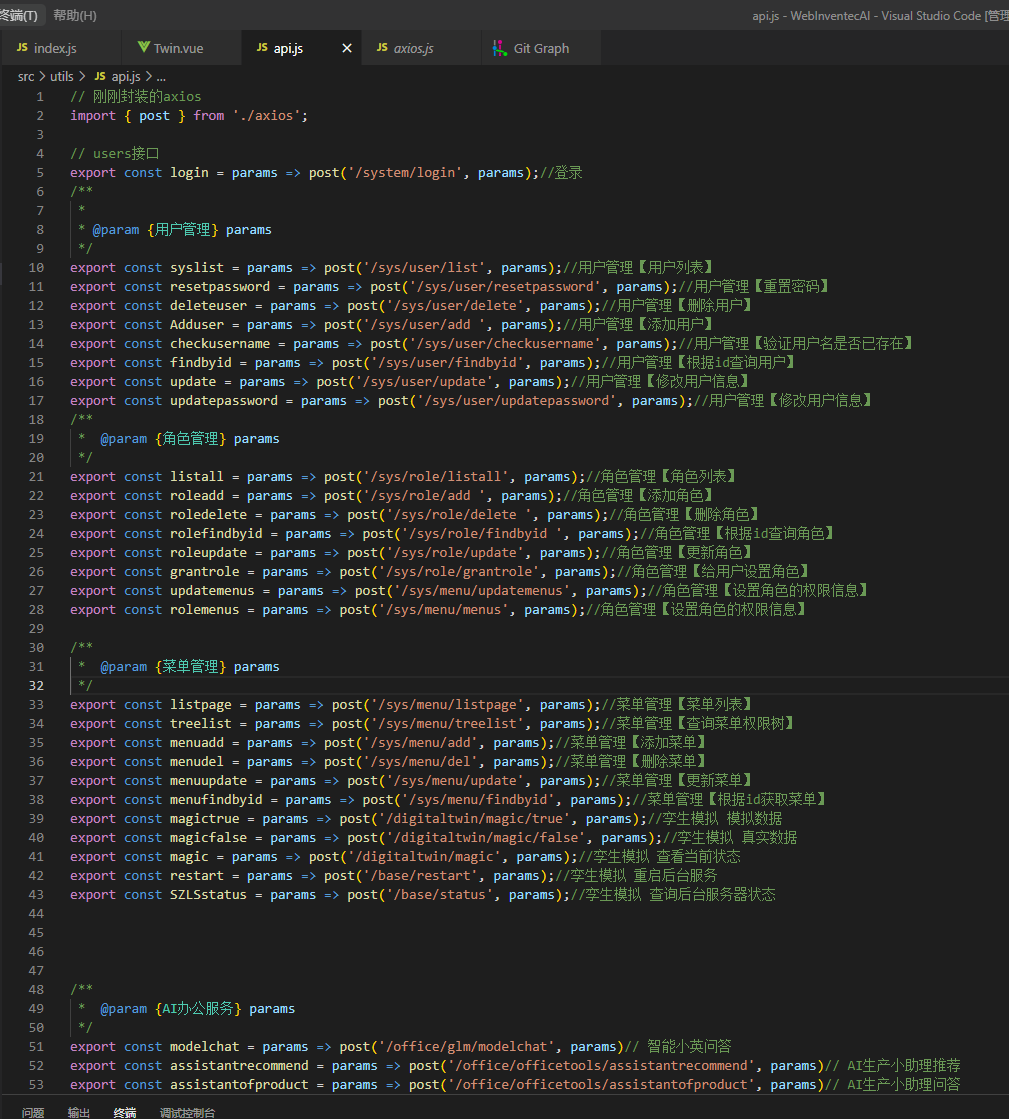Screen dimensions: 1009x1119
Task: Click the './axios' import path string
Action: (266, 116)
